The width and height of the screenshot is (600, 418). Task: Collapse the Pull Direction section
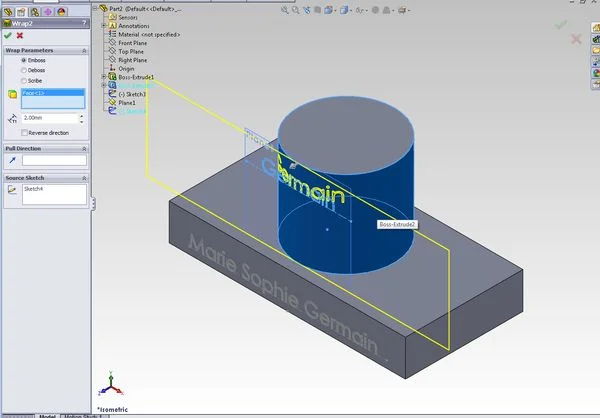point(83,148)
